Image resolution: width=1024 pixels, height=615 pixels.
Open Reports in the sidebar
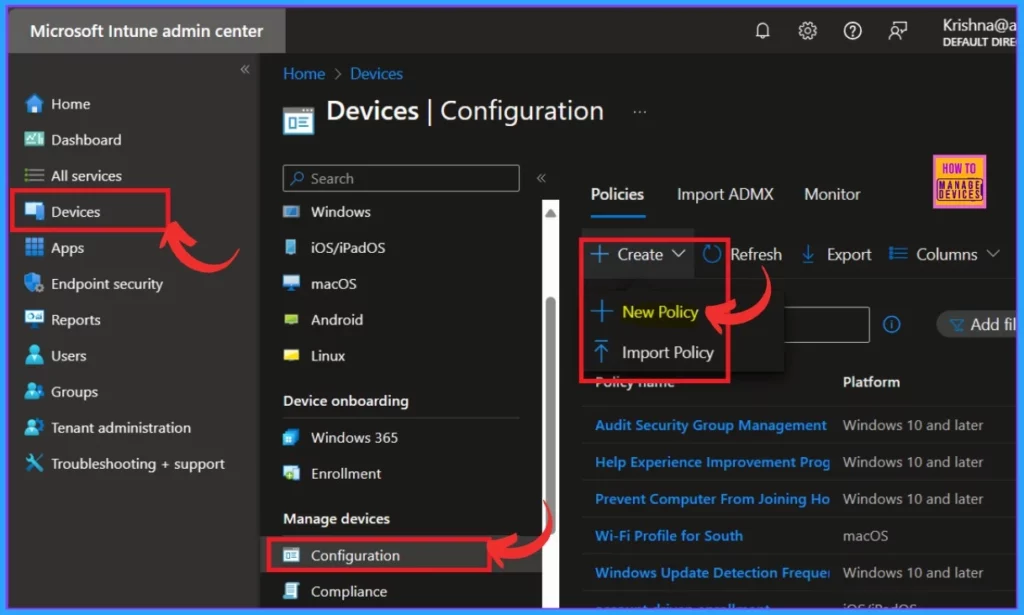[x=76, y=320]
